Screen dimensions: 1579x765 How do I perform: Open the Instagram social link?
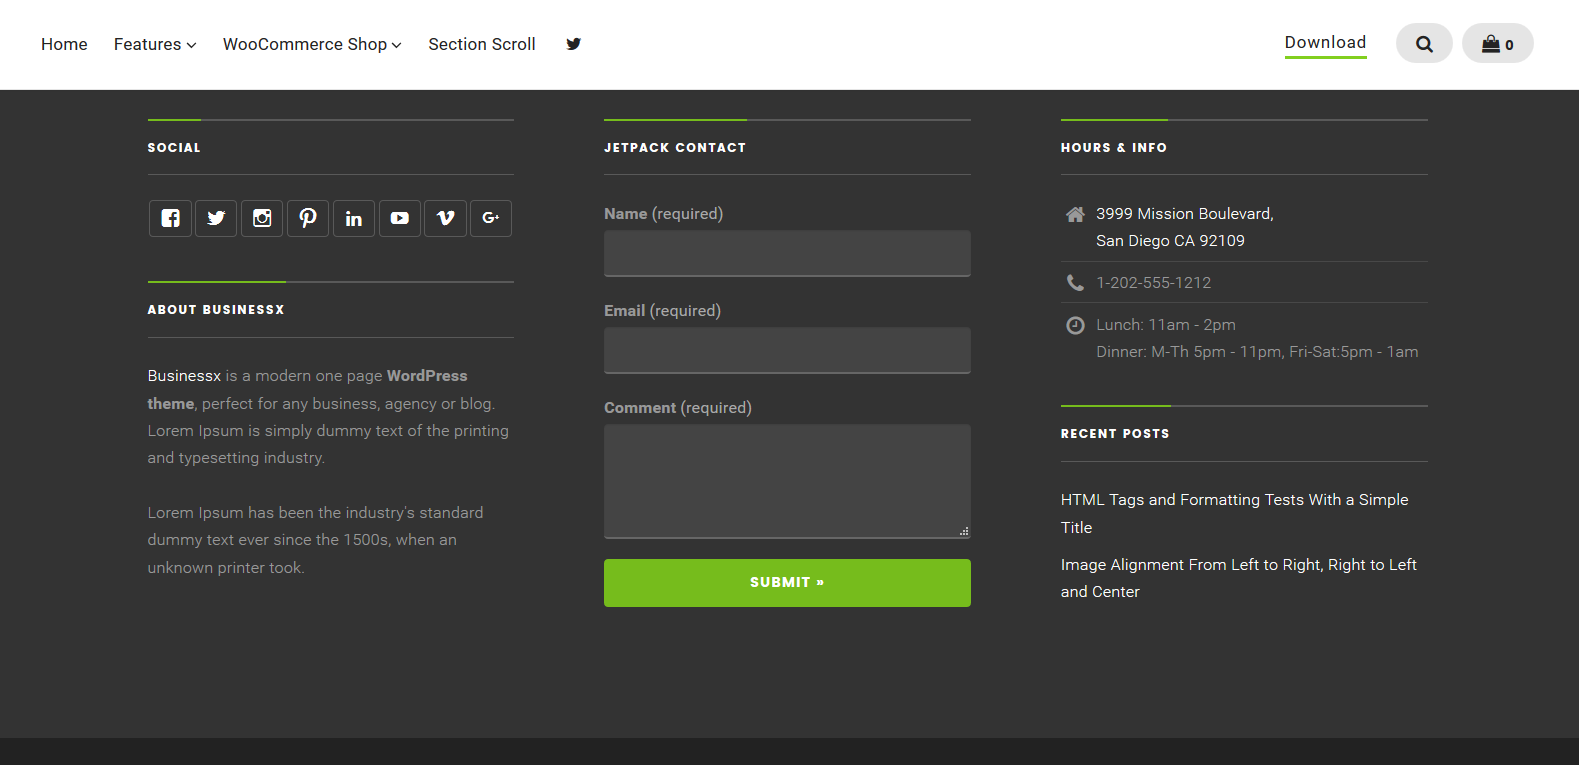pos(262,218)
